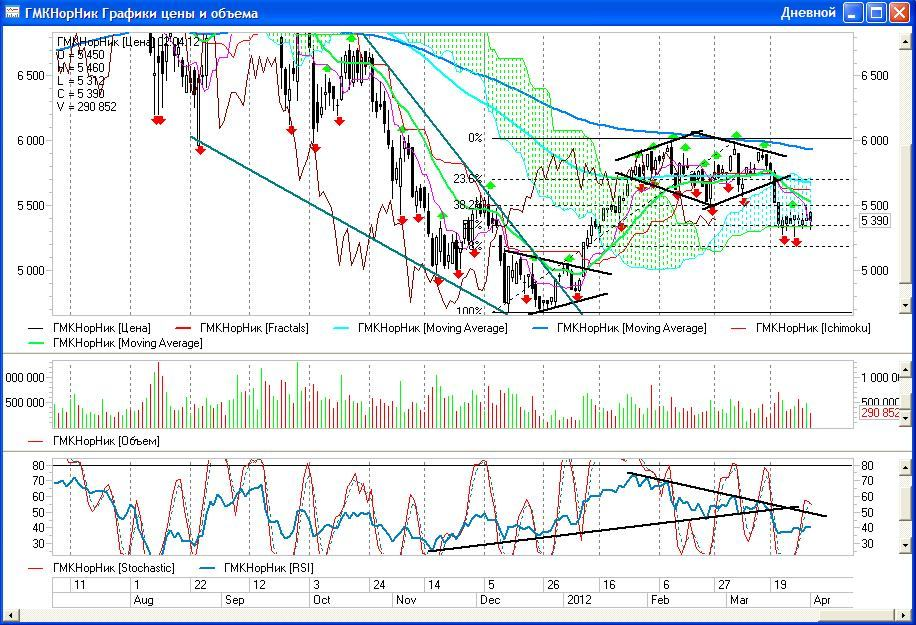Screen dimensions: 916x625
Task: Select the ГМКНорНик [RSI] legend entry
Action: 257,568
